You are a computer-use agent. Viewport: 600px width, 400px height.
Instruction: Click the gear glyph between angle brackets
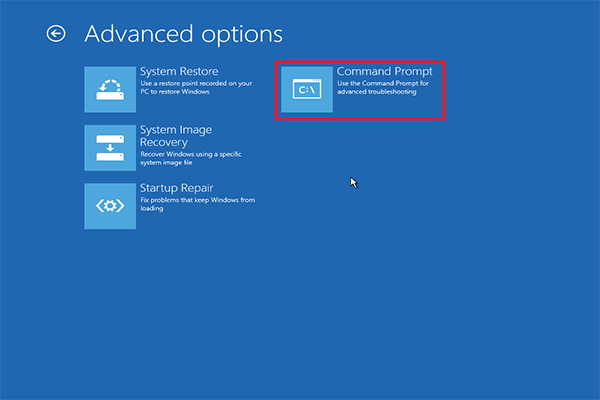[x=110, y=206]
